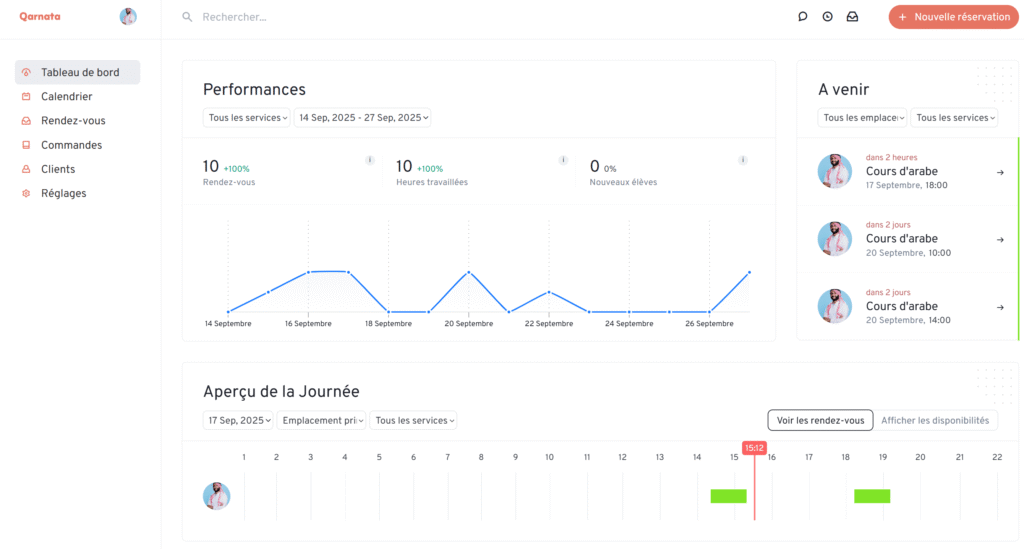Click the user avatar beside Qarnata logo

[128, 17]
